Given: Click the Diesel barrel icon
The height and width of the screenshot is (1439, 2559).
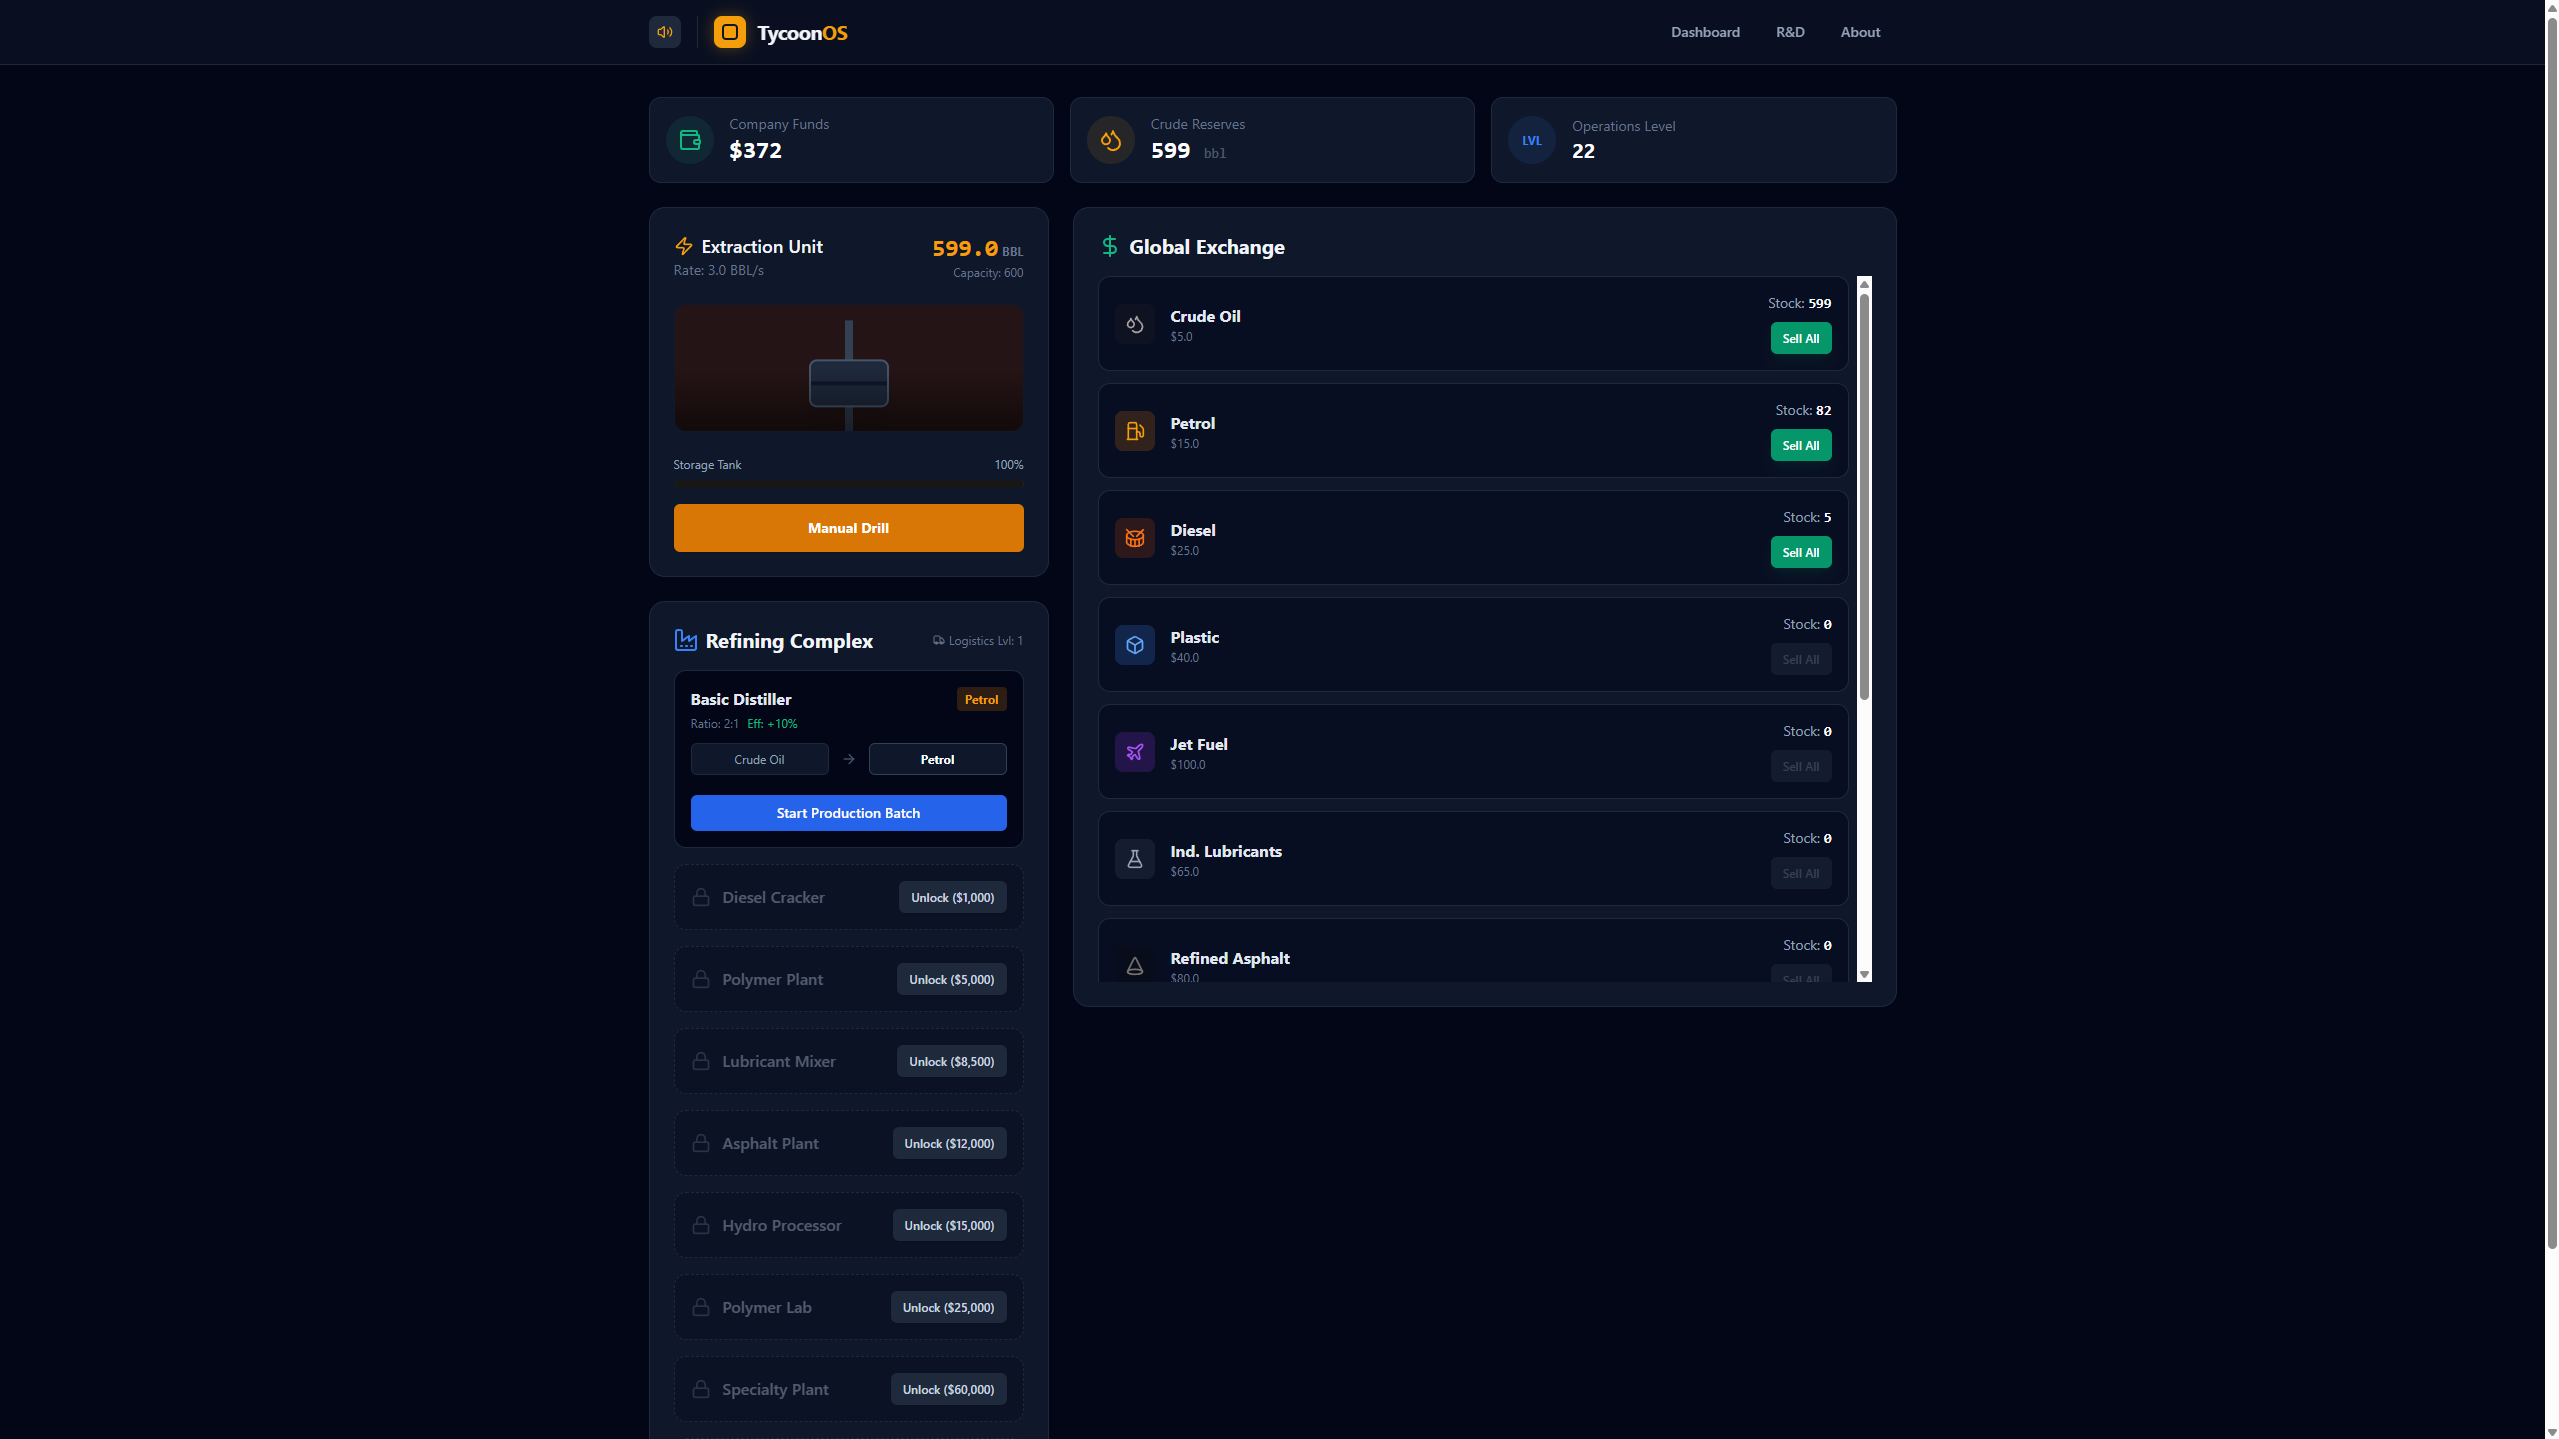Looking at the screenshot, I should click(x=1134, y=538).
